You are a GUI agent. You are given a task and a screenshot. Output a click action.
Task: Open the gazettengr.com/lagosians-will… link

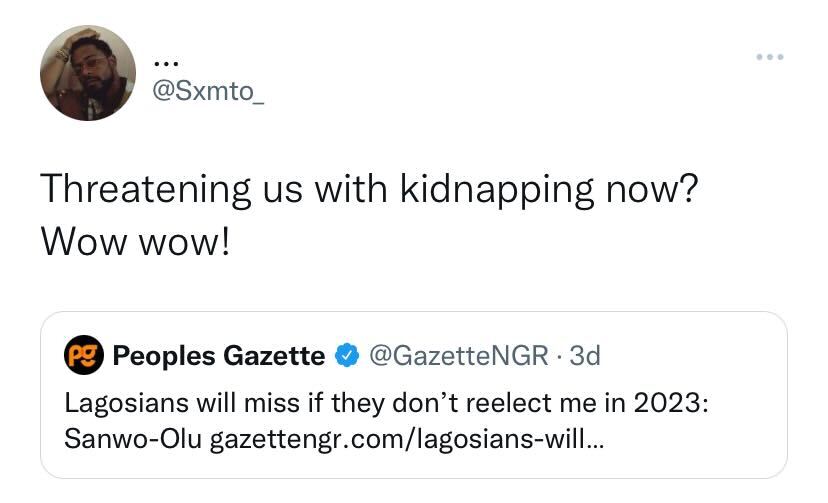(407, 441)
